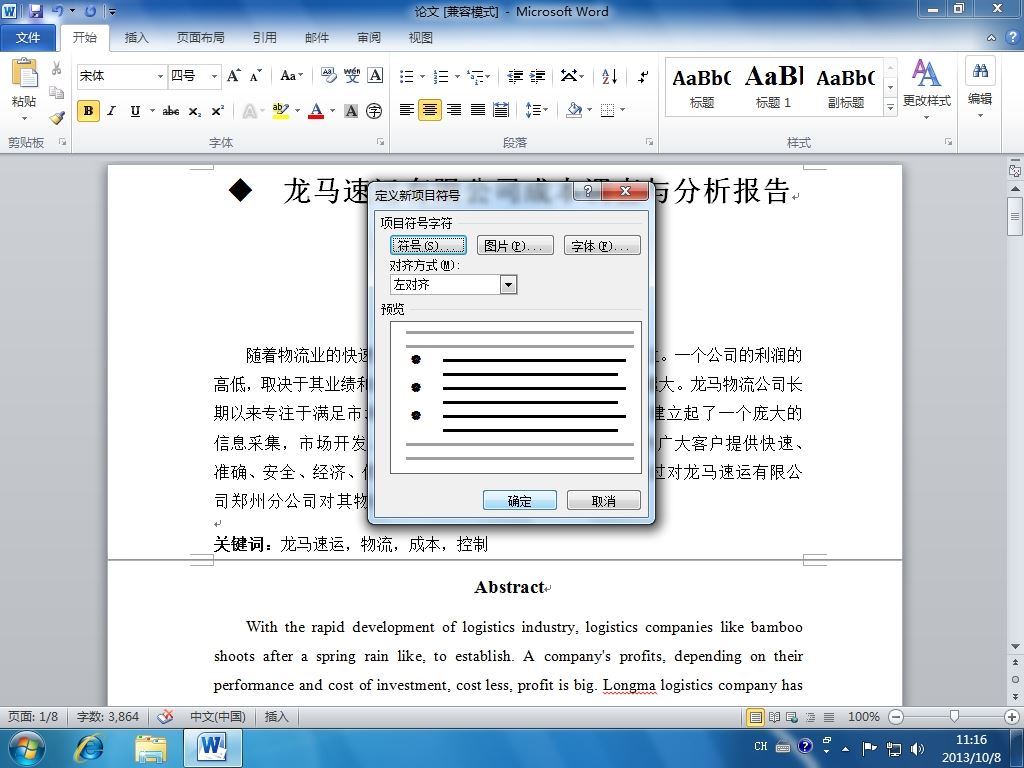This screenshot has width=1024, height=768.
Task: Toggle Italic formatting
Action: (112, 110)
